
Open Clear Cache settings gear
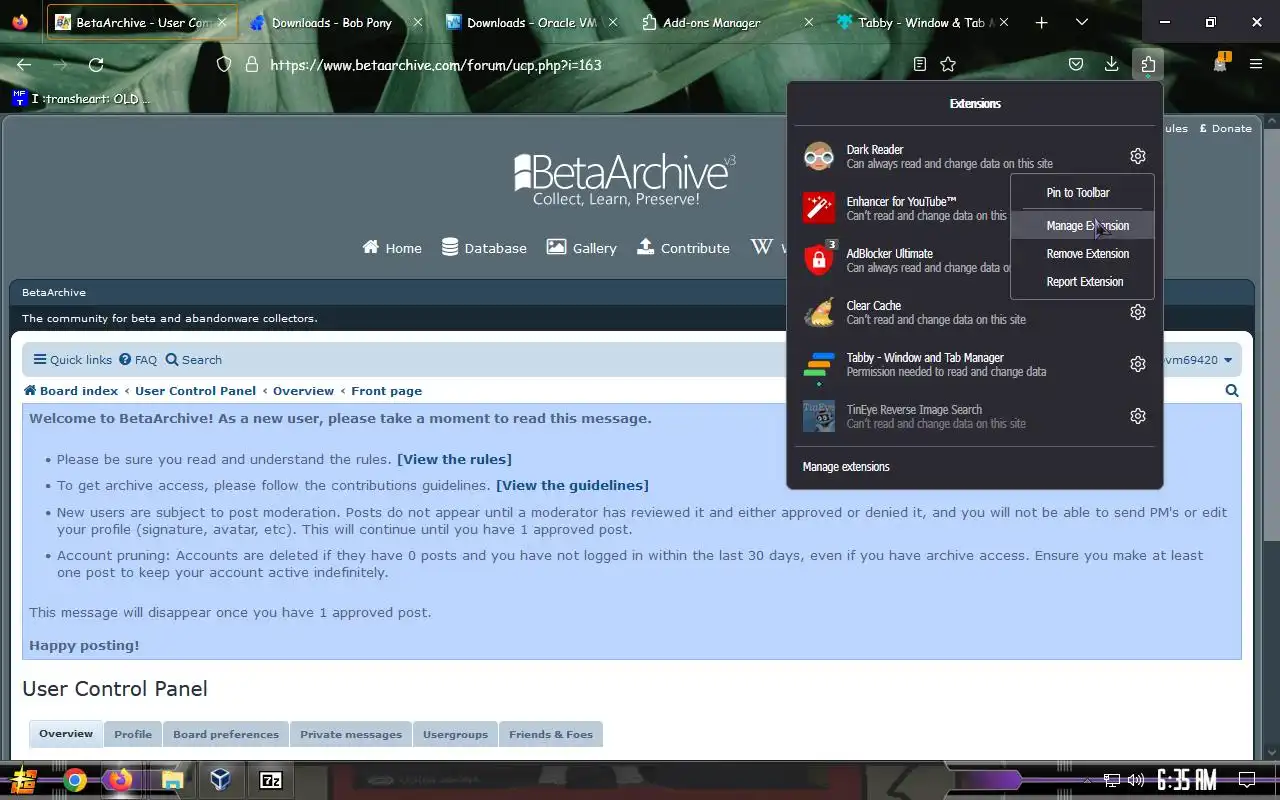[x=1137, y=312]
